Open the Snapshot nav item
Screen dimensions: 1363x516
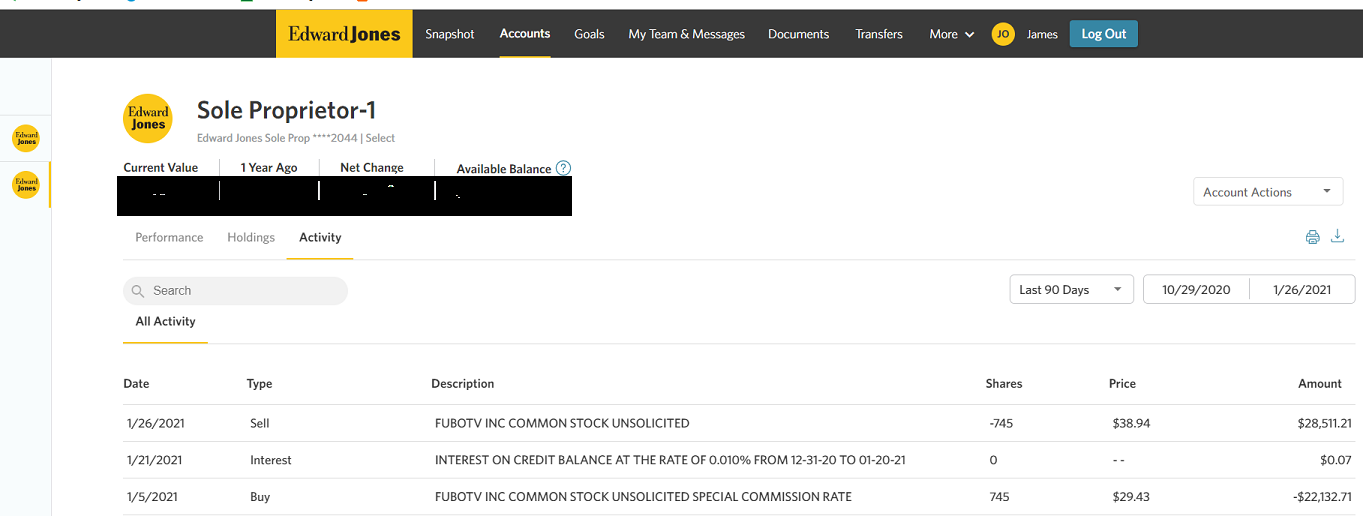click(450, 34)
